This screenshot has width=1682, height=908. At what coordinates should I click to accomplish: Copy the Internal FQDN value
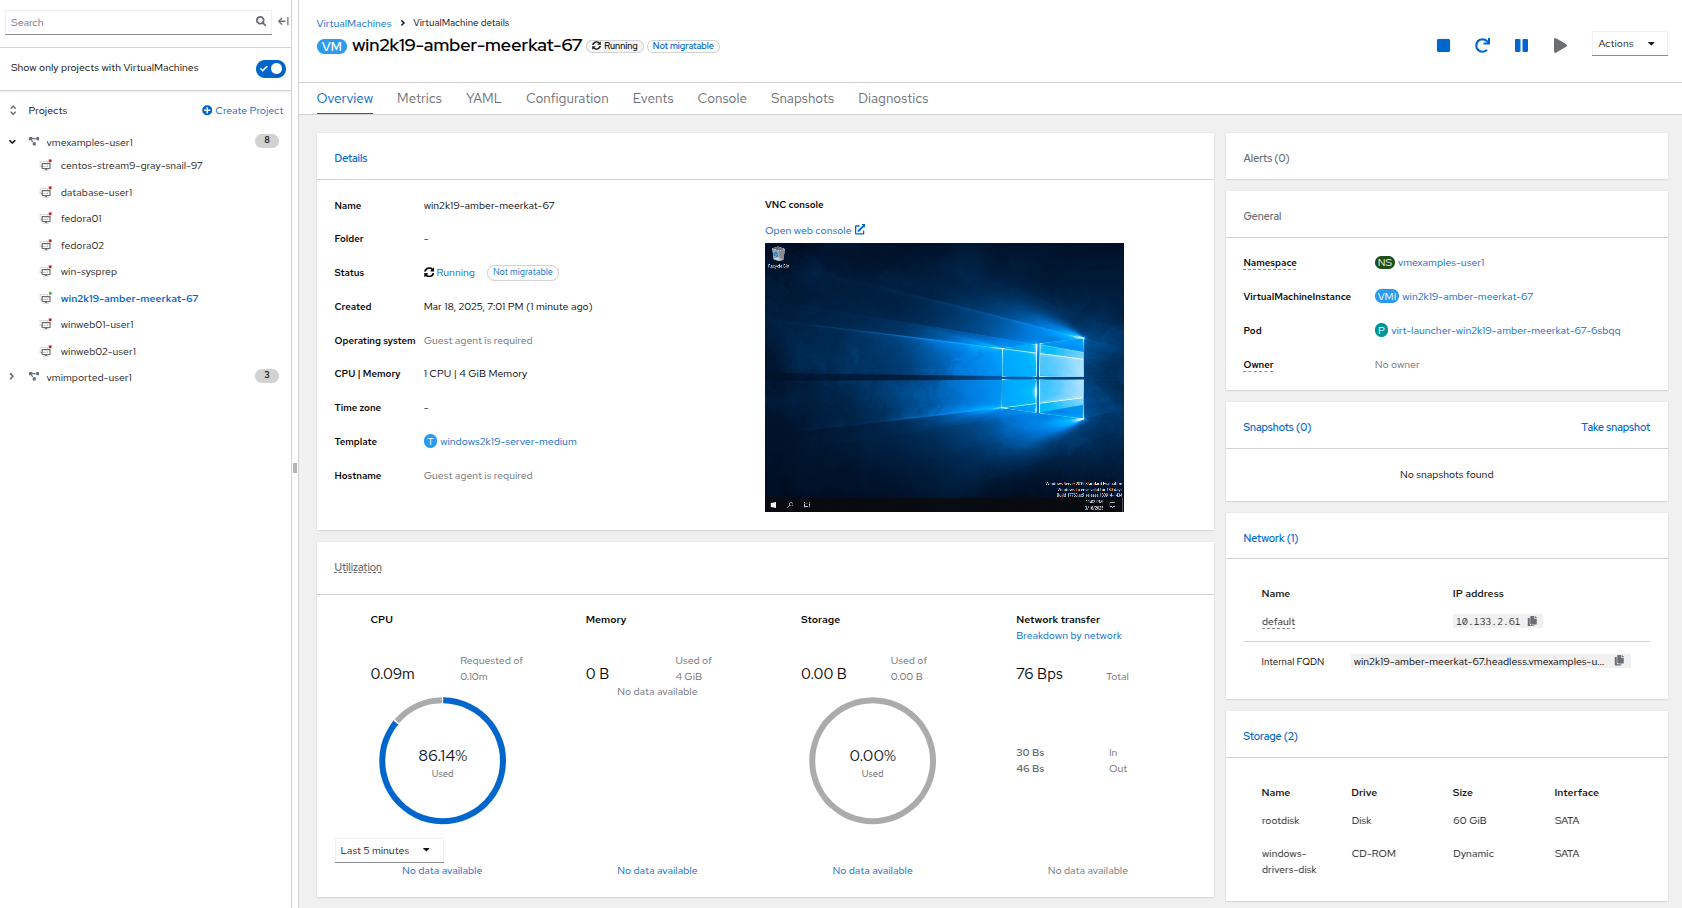pyautogui.click(x=1620, y=660)
